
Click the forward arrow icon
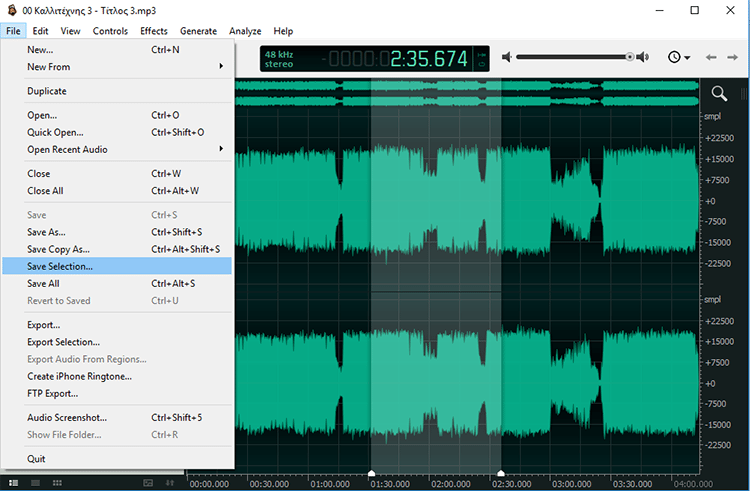click(x=732, y=57)
